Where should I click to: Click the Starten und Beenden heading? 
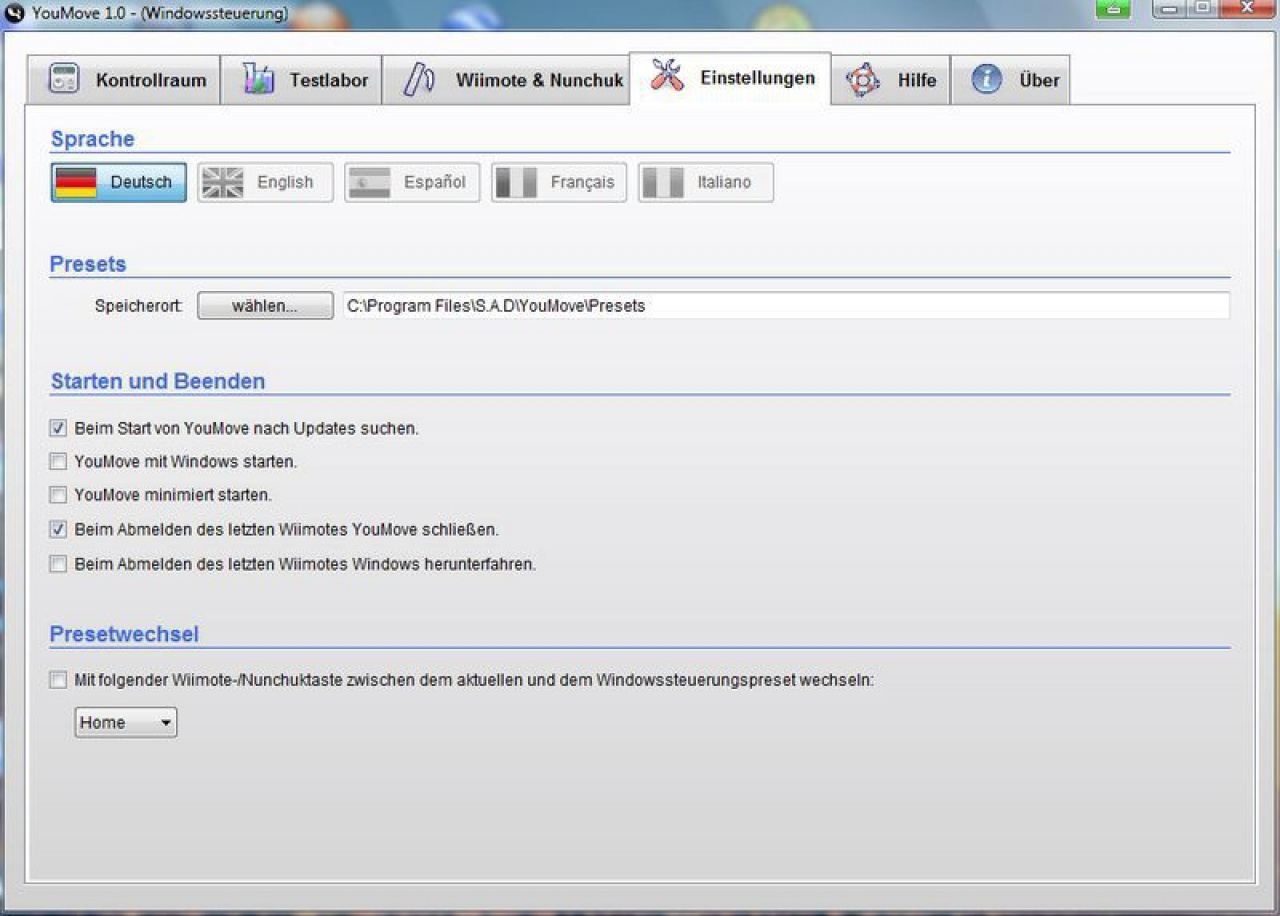coord(158,381)
